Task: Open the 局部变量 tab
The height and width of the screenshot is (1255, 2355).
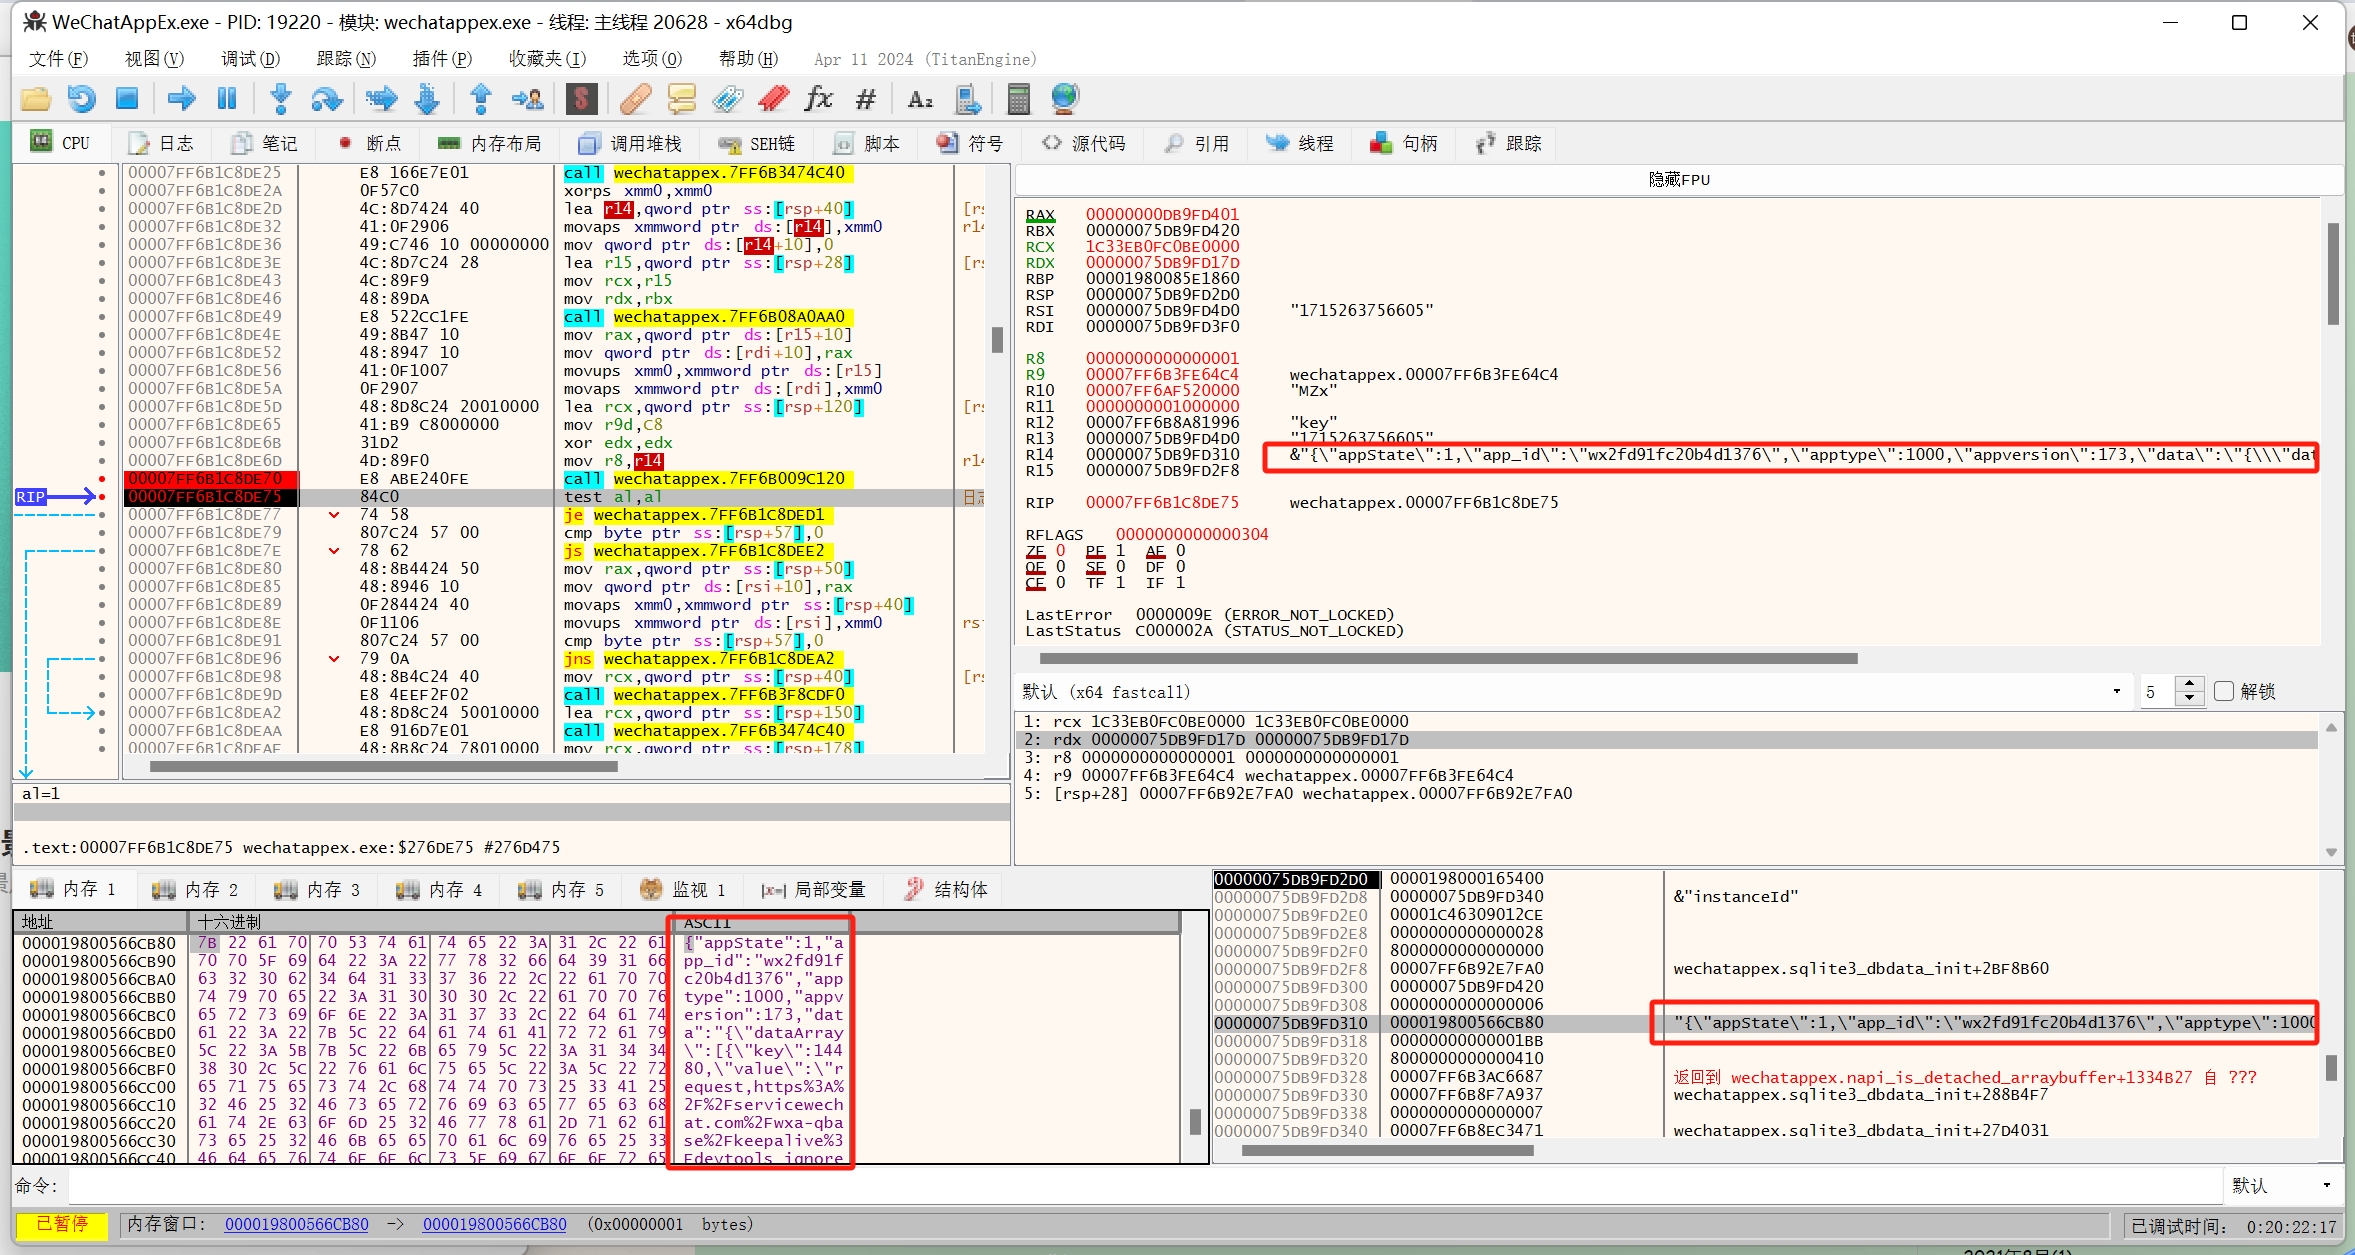Action: tap(813, 889)
